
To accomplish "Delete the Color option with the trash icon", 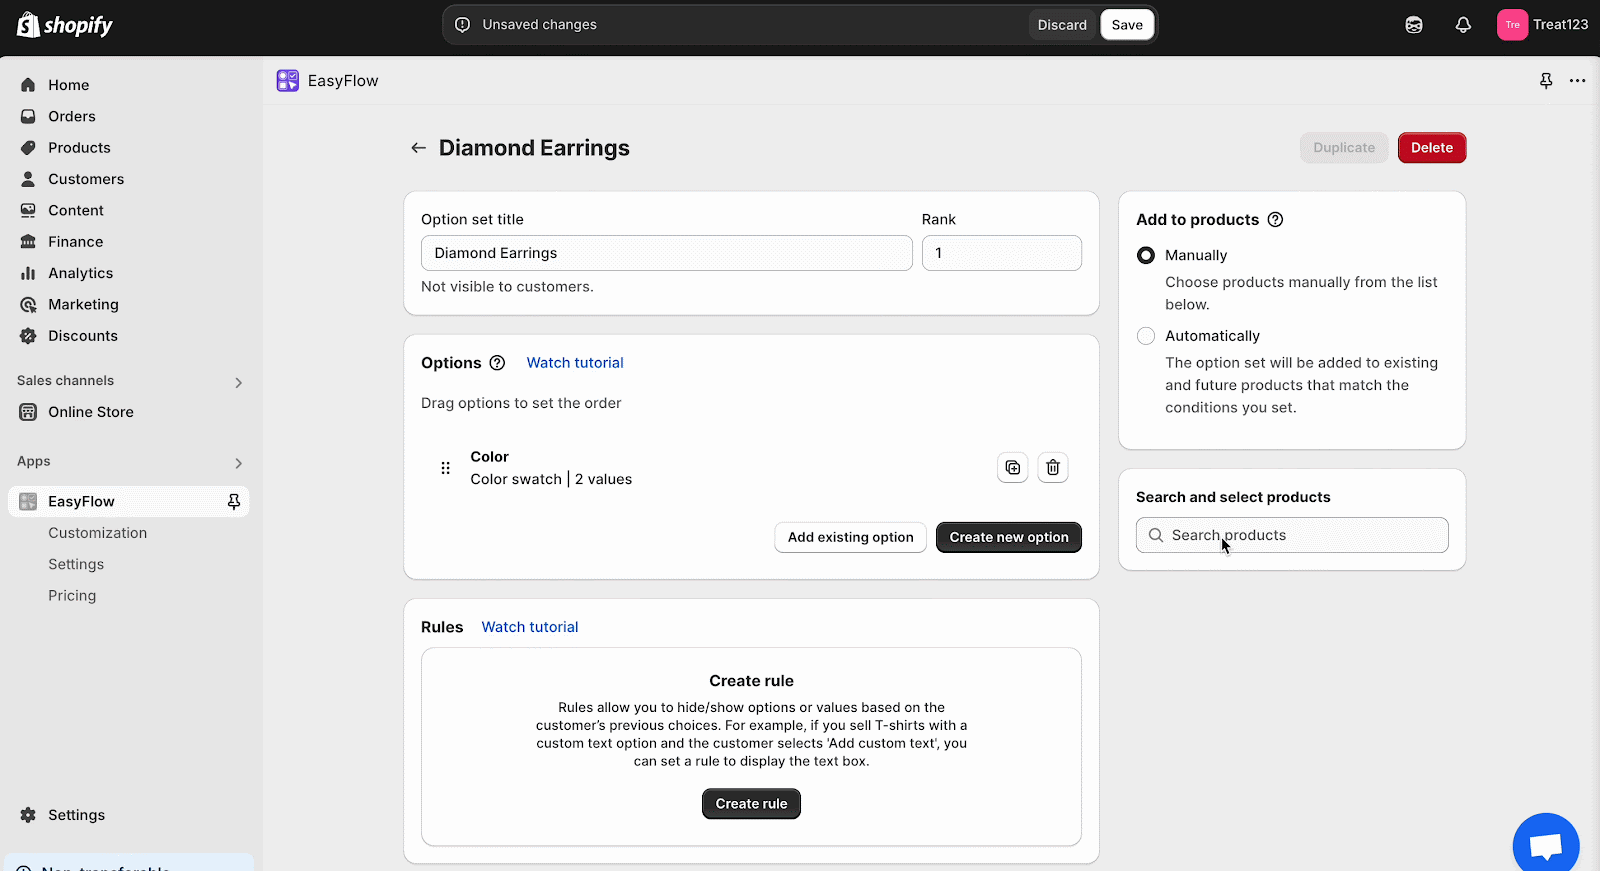I will tap(1053, 467).
